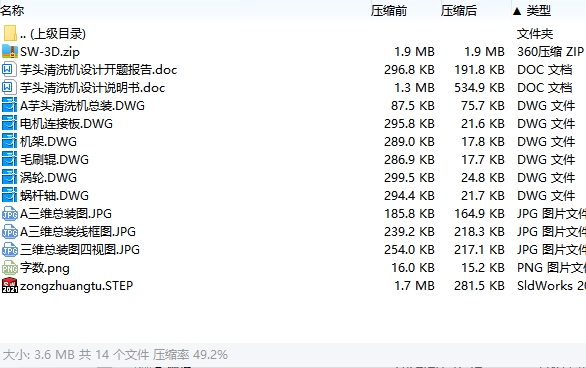The height and width of the screenshot is (368, 586).
Task: Select file 蜗杆轴.DWG
Action: (54, 195)
